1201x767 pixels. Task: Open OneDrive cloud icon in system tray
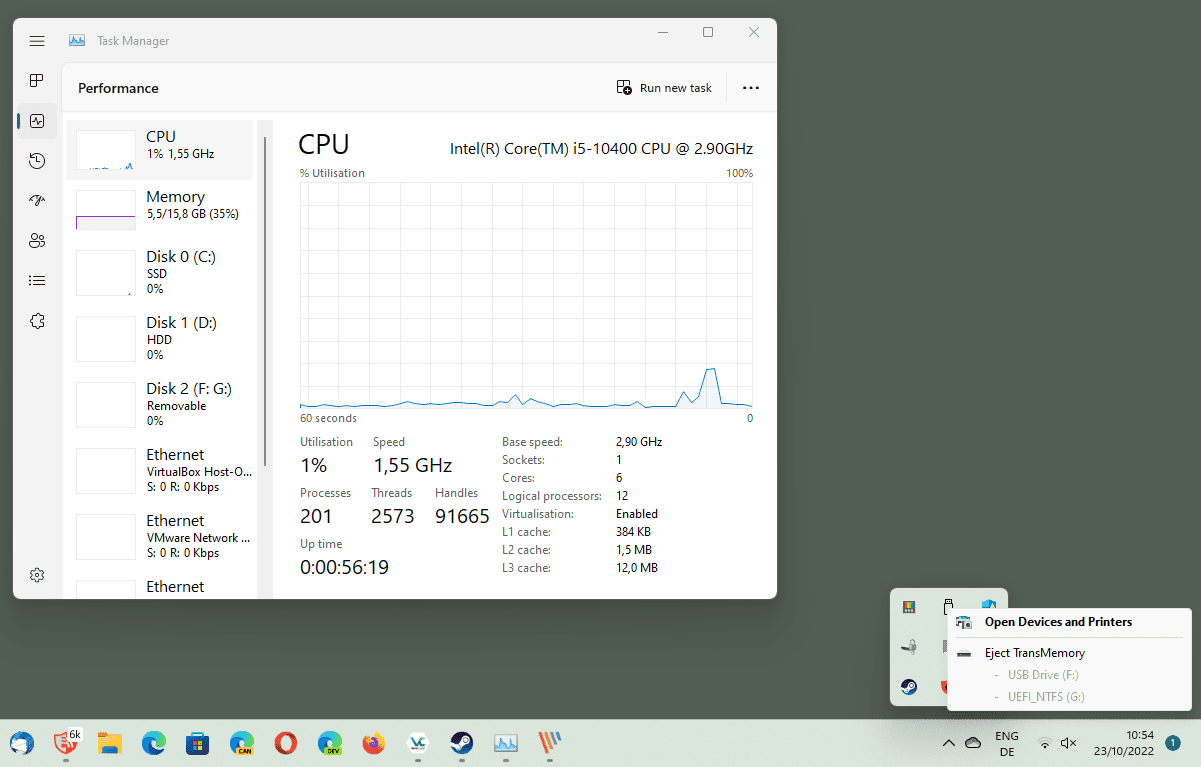972,742
